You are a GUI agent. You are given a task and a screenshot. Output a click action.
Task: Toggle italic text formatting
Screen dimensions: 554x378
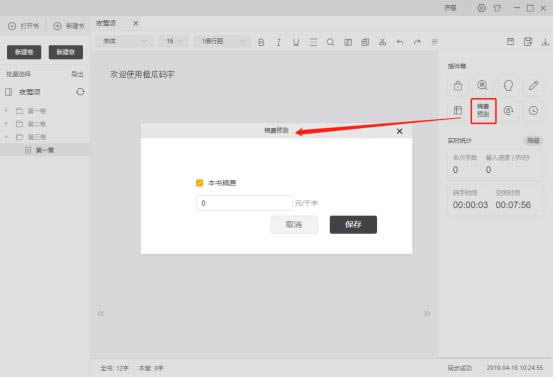279,42
